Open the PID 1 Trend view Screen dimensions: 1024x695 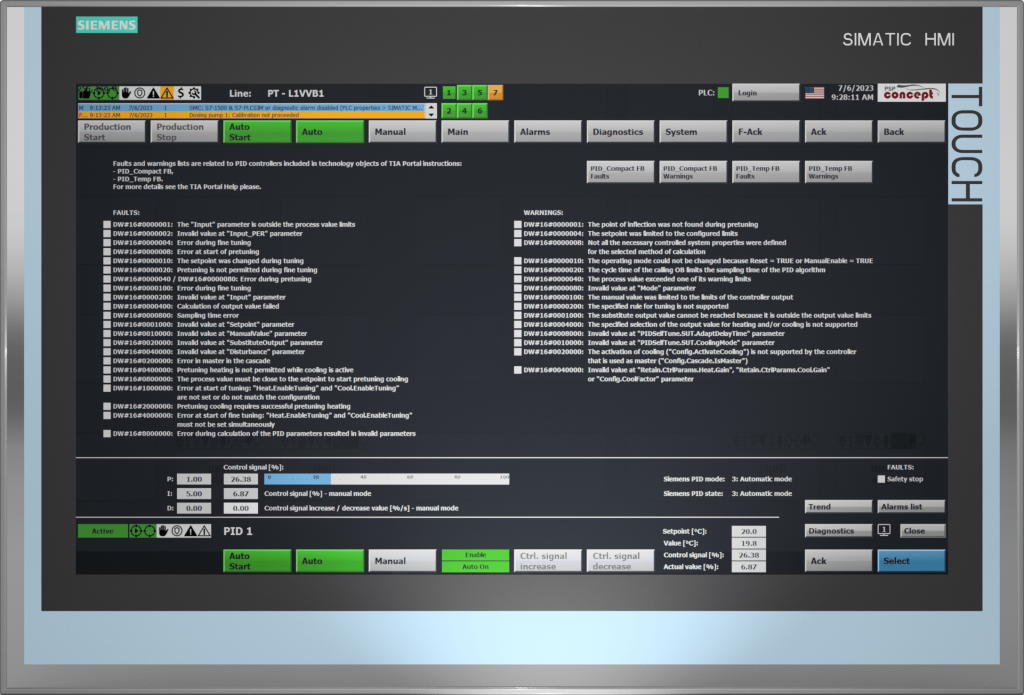pyautogui.click(x=838, y=506)
